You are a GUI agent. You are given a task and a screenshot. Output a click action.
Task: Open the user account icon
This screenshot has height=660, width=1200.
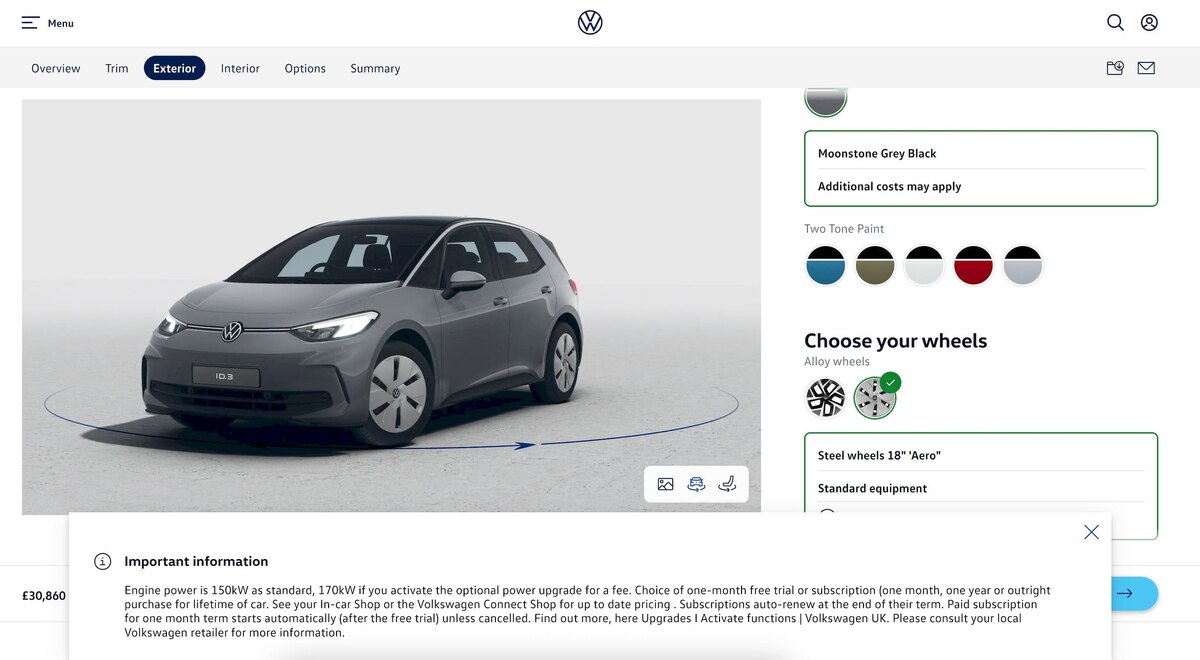pos(1149,22)
